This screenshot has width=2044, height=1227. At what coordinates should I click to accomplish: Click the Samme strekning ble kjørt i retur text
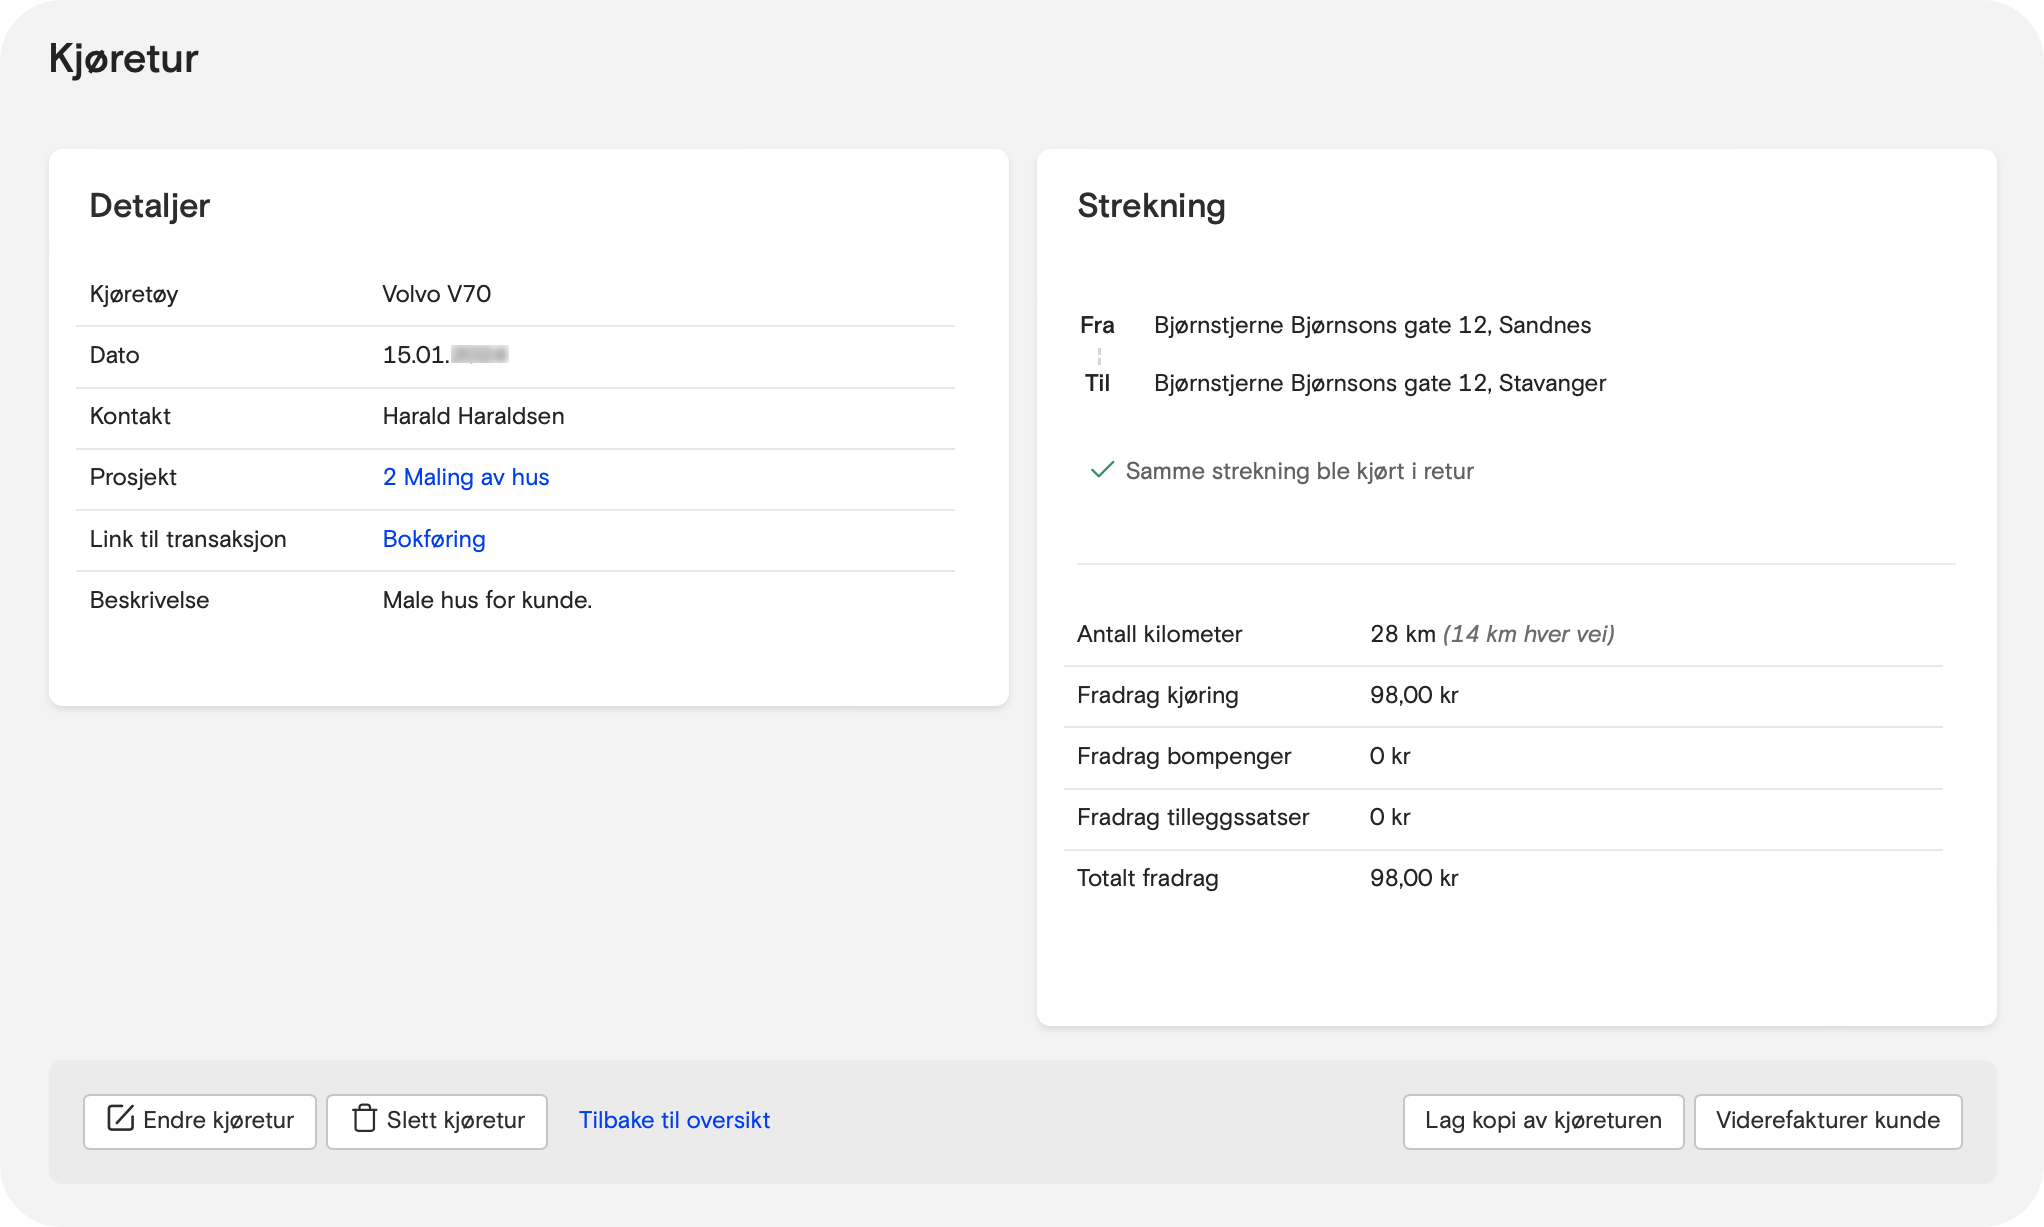1299,471
